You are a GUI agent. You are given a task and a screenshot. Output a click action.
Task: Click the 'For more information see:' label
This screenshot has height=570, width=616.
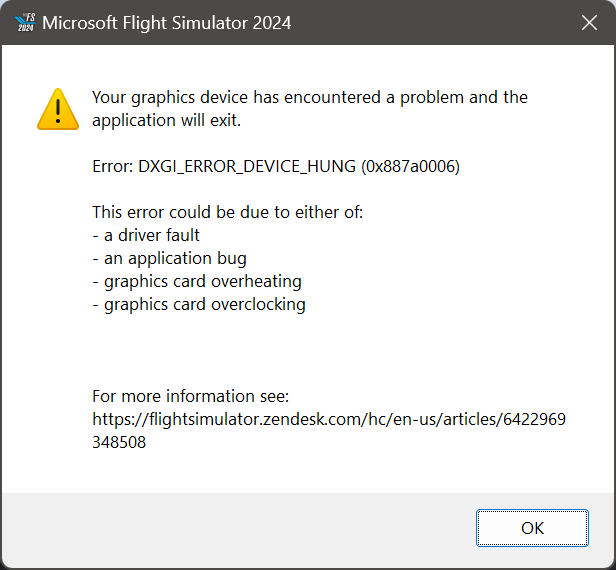coord(190,396)
